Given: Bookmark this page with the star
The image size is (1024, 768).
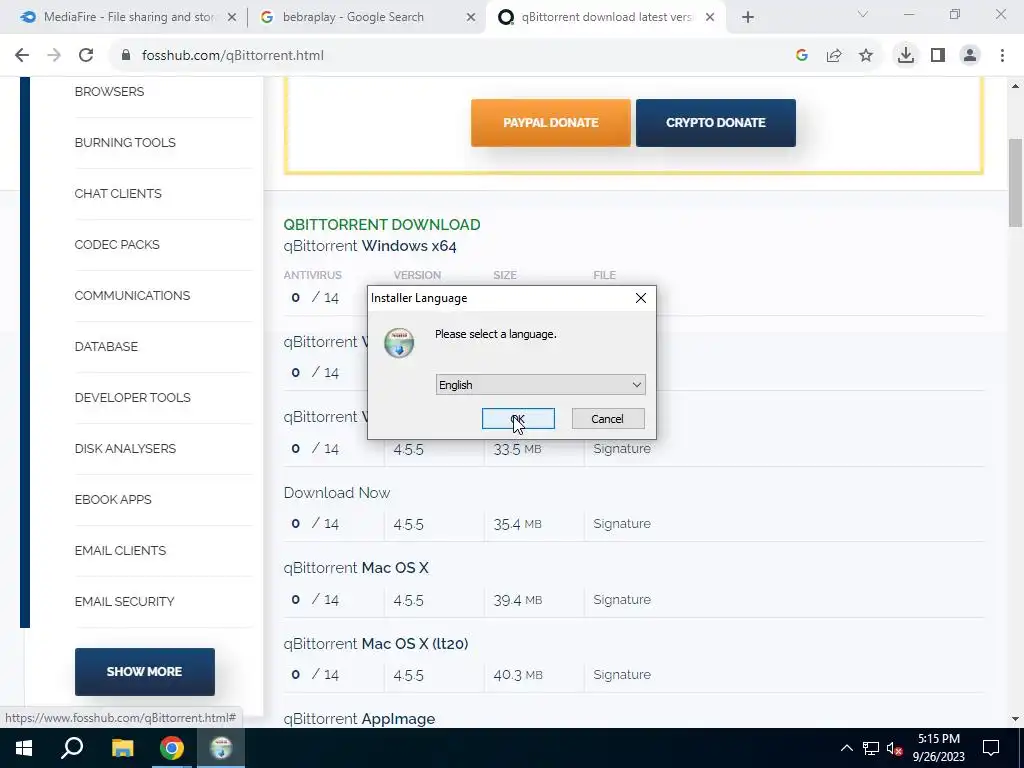Looking at the screenshot, I should click(x=866, y=56).
